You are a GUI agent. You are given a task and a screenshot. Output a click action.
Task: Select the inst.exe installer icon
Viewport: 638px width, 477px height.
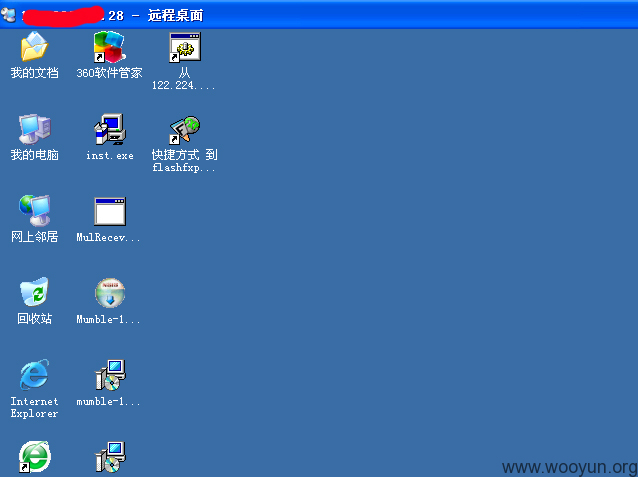click(x=110, y=129)
